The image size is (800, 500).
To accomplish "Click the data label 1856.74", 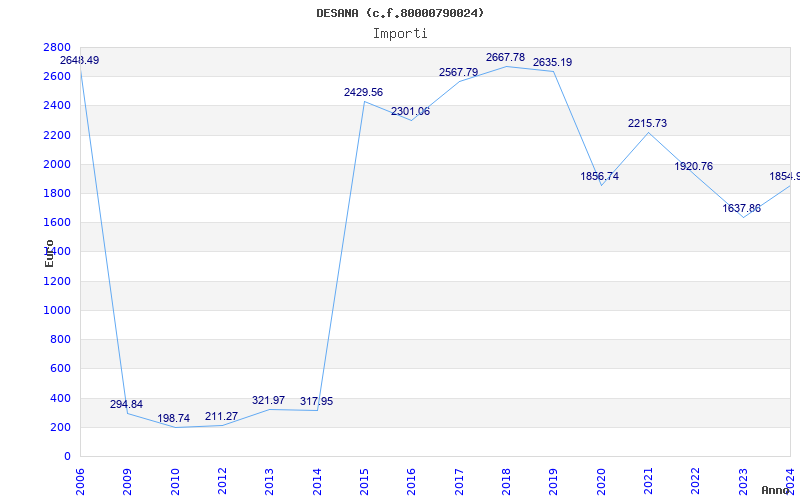I will [599, 176].
